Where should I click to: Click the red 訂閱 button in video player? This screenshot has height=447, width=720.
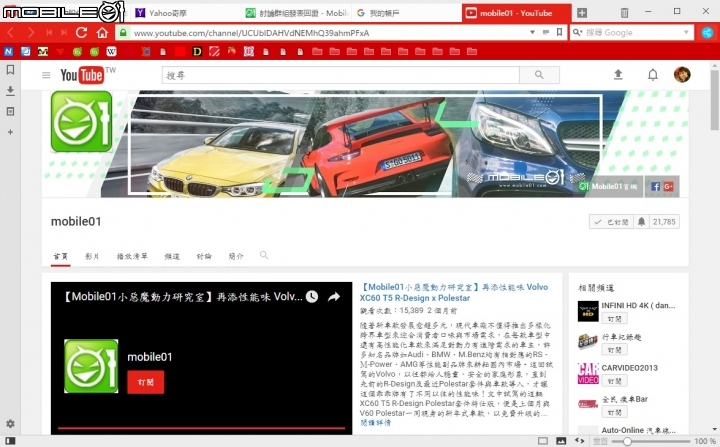pyautogui.click(x=146, y=382)
